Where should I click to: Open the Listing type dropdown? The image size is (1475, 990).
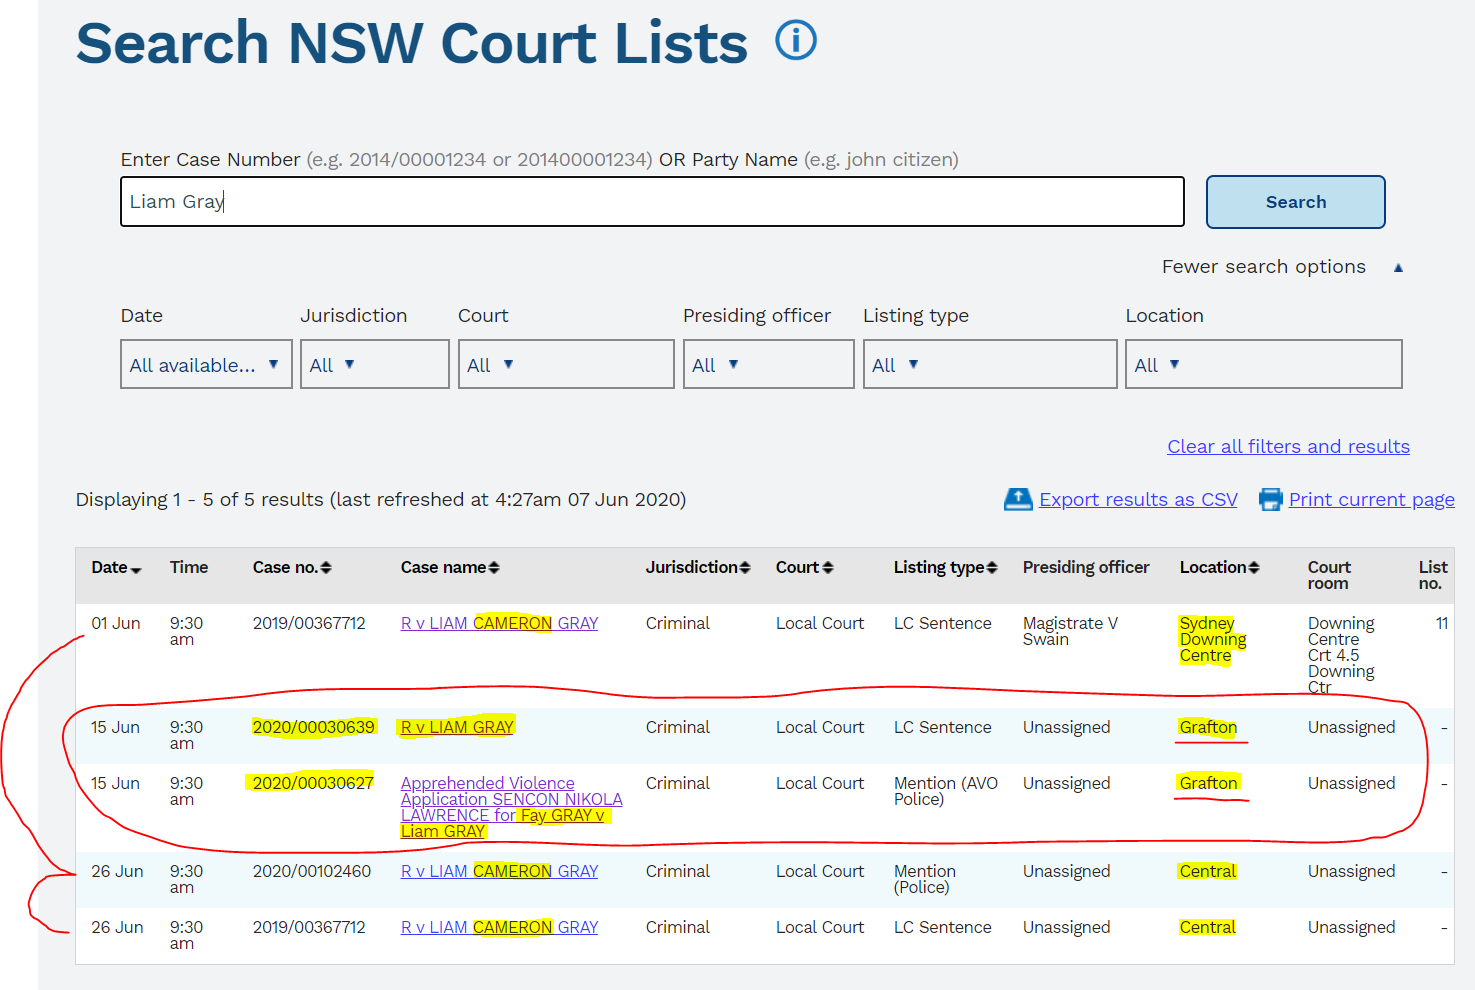(990, 364)
